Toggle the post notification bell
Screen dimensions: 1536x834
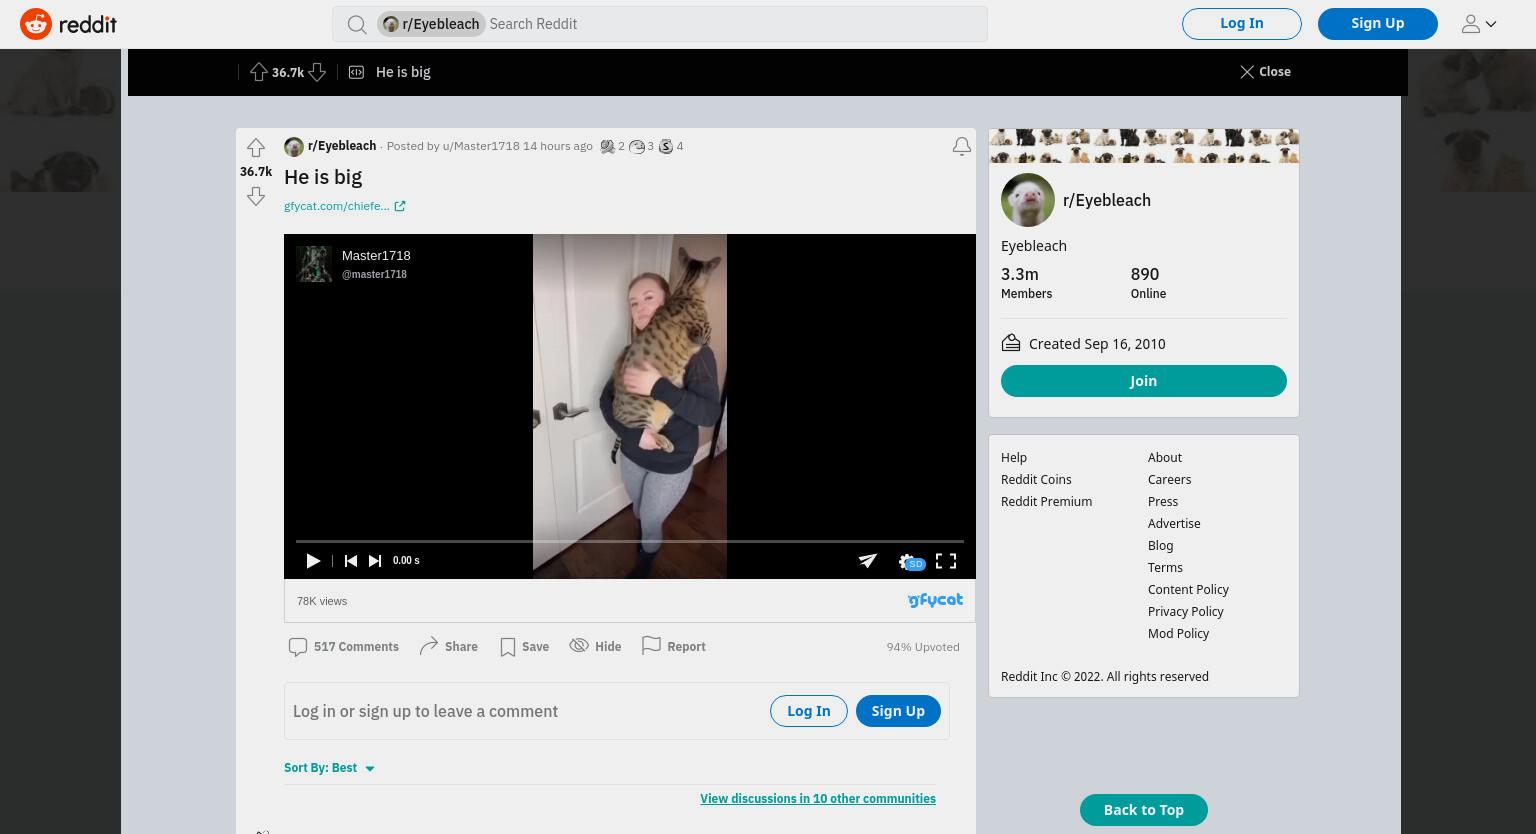[x=962, y=147]
